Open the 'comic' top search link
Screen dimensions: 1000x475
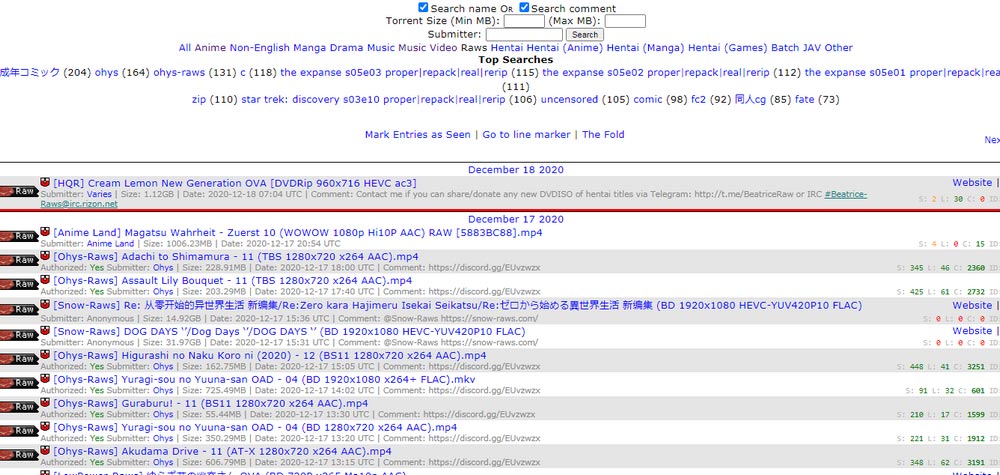(x=648, y=99)
